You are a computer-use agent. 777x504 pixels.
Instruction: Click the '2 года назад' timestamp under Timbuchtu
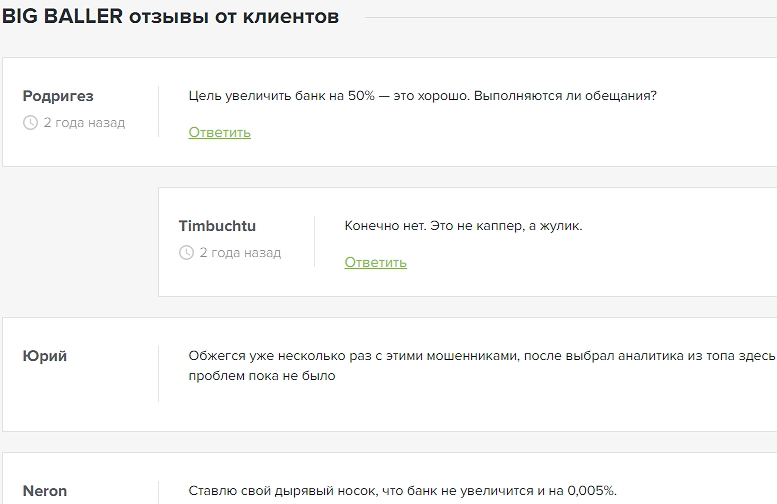240,253
